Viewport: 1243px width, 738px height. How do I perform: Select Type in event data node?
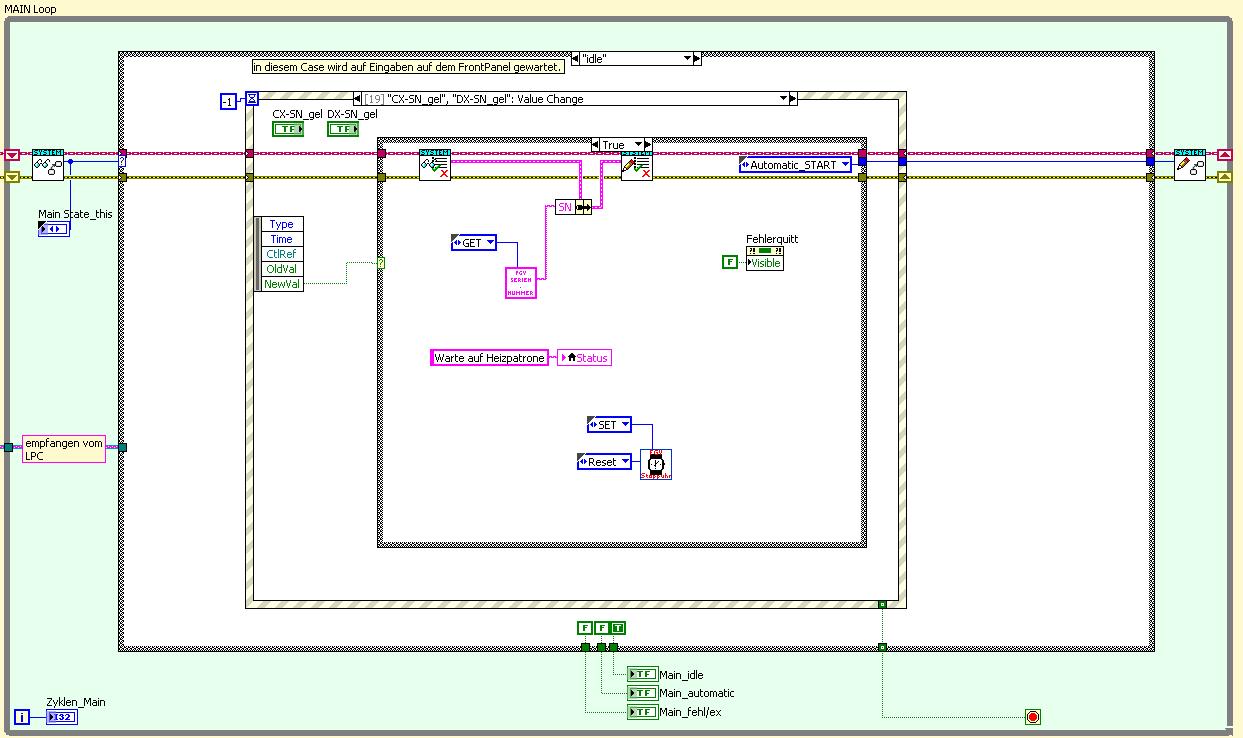[x=281, y=224]
